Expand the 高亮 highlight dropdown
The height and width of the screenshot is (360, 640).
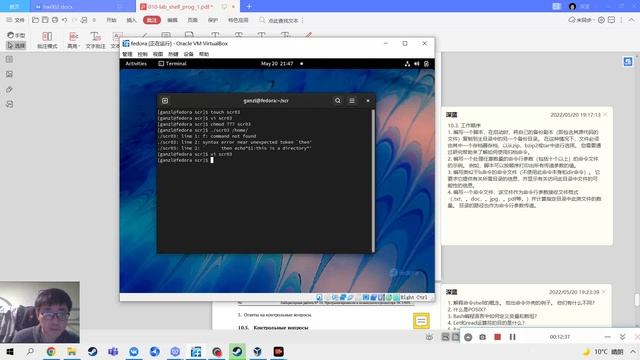(x=73, y=40)
